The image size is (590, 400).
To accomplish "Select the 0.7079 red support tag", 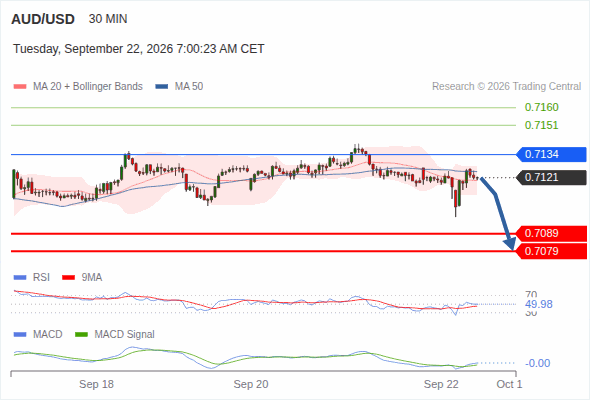I will [551, 251].
